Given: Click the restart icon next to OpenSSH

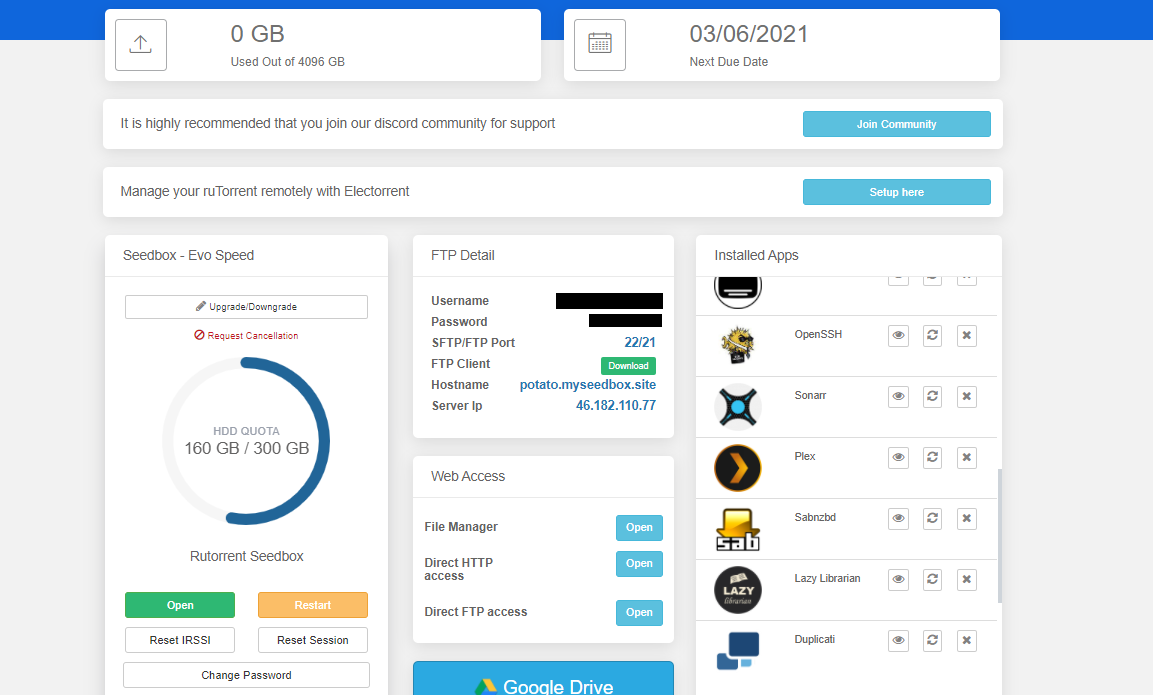Looking at the screenshot, I should pyautogui.click(x=931, y=335).
